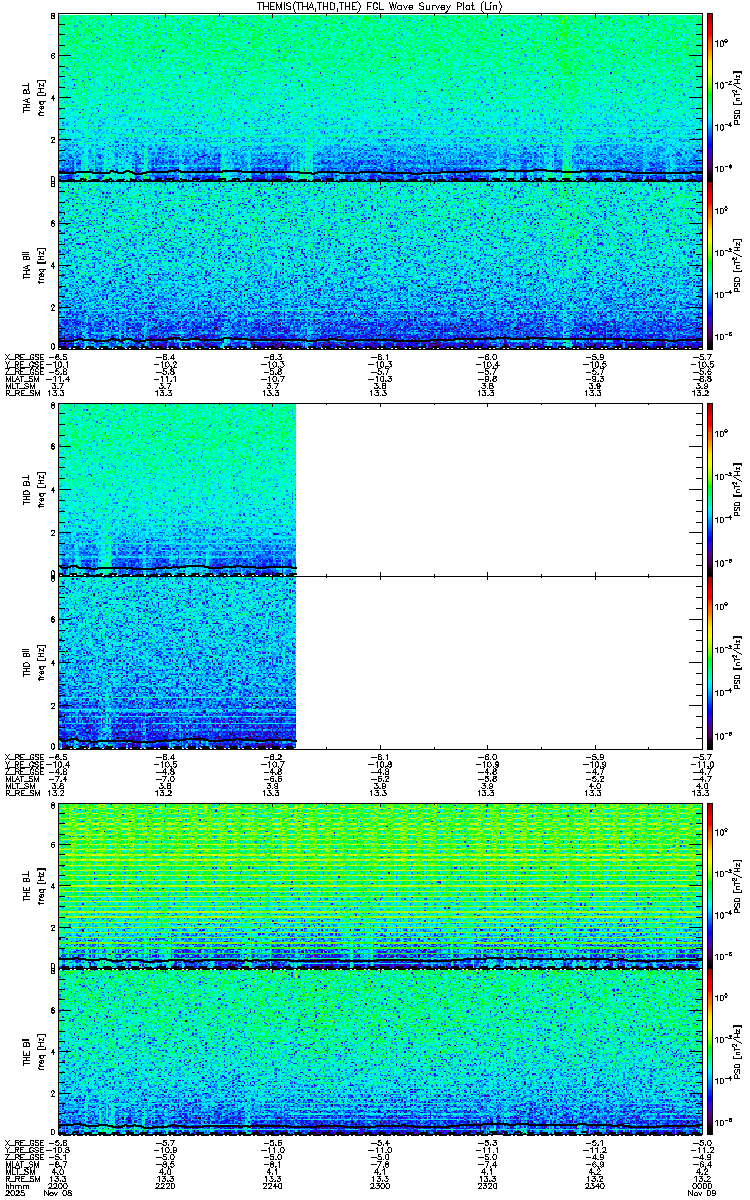
Task: Click the 2025 year label at bottom left
Action: click(x=15, y=1193)
